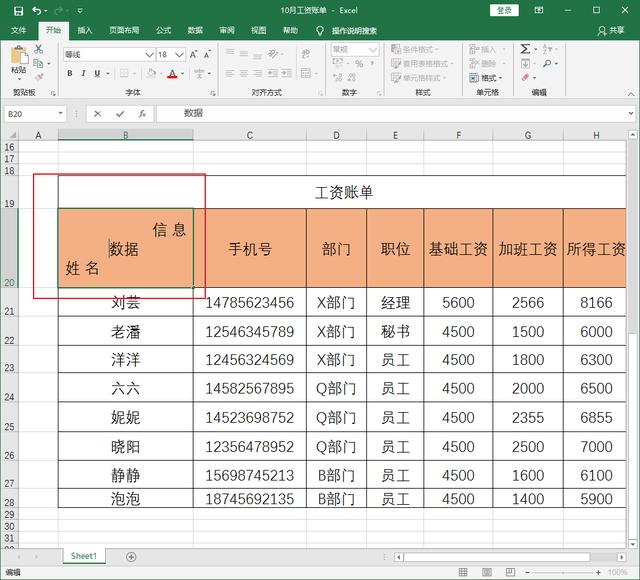Confirm the cell entry with checkmark
Image resolution: width=640 pixels, height=580 pixels.
pos(120,114)
